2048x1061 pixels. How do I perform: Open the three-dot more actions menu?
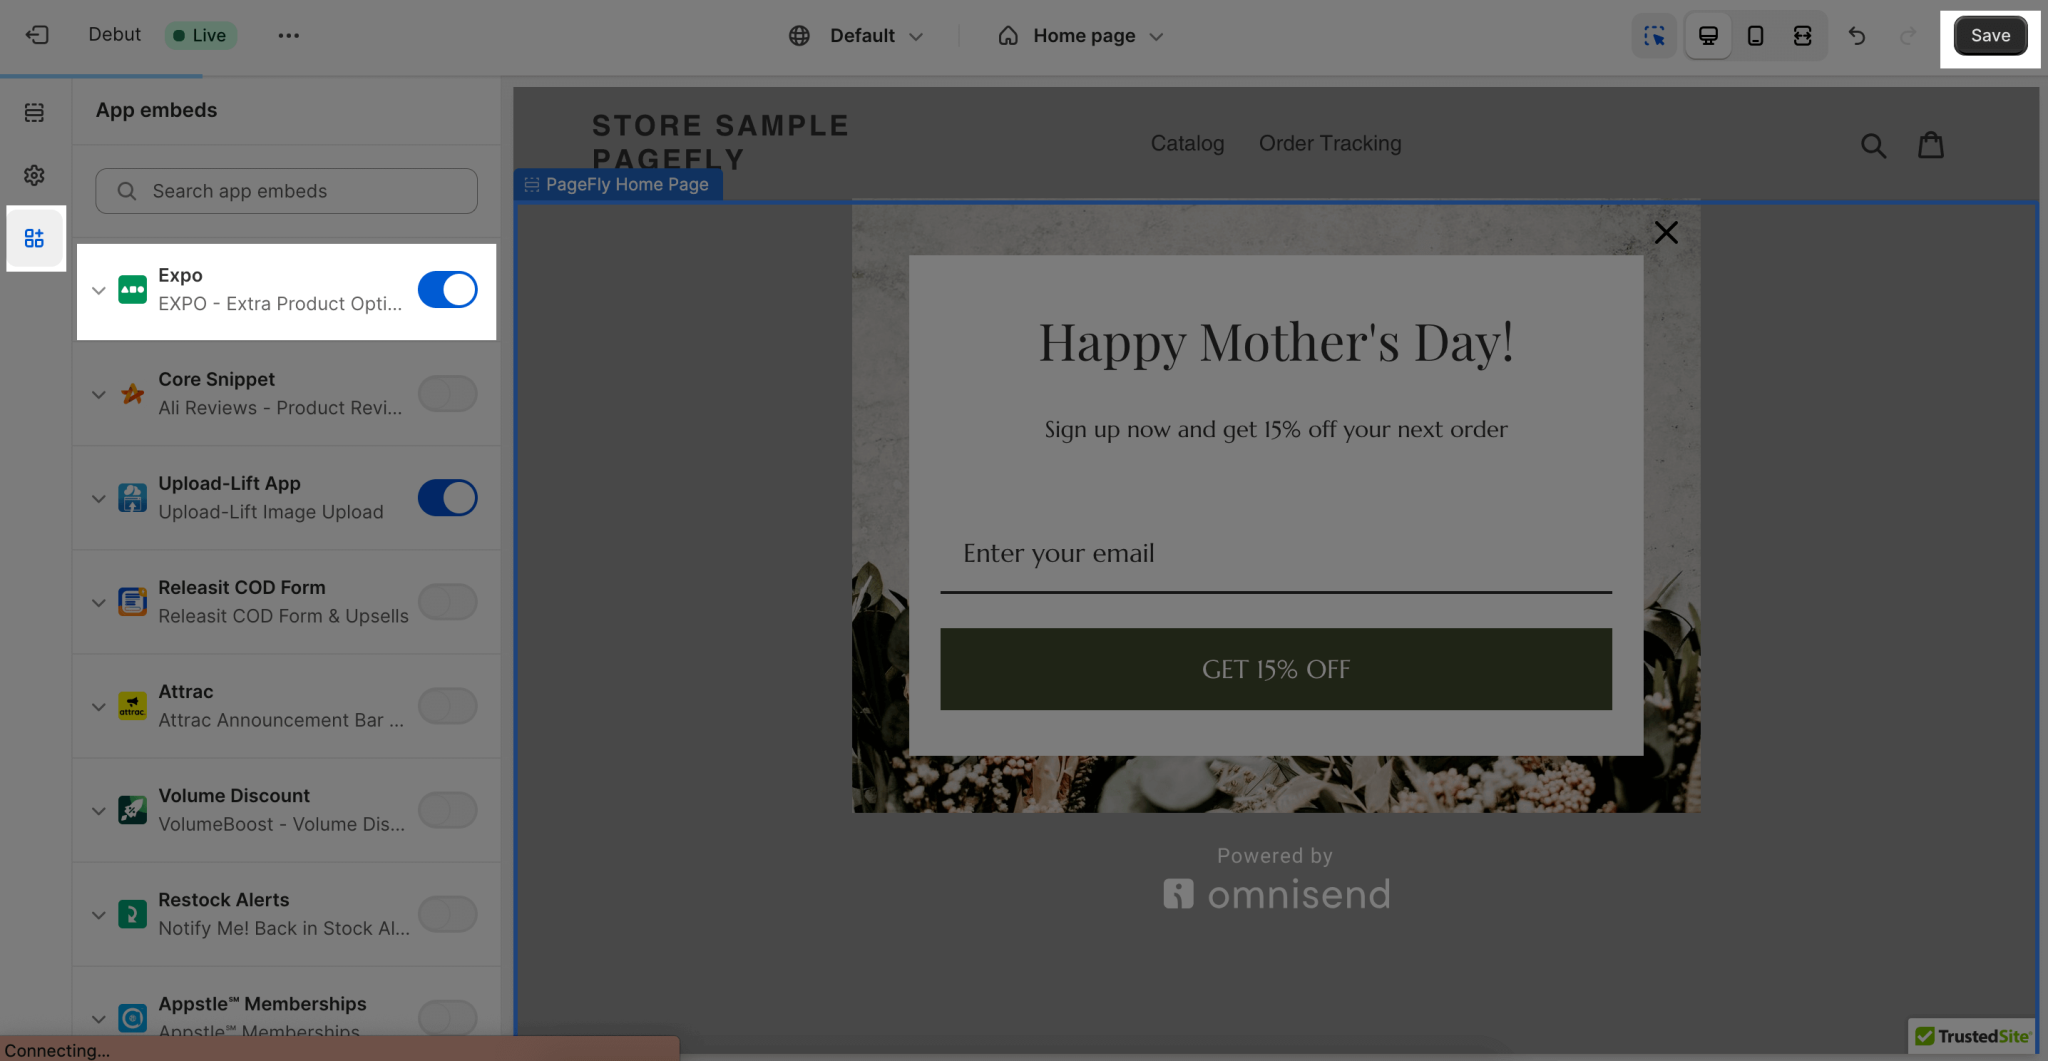click(289, 35)
